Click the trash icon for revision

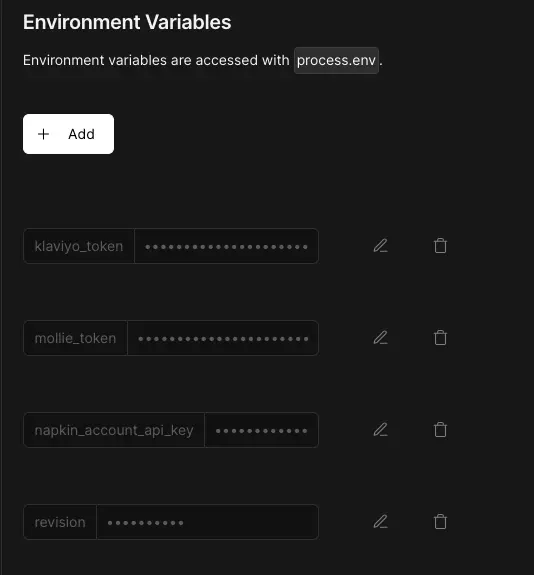(440, 522)
